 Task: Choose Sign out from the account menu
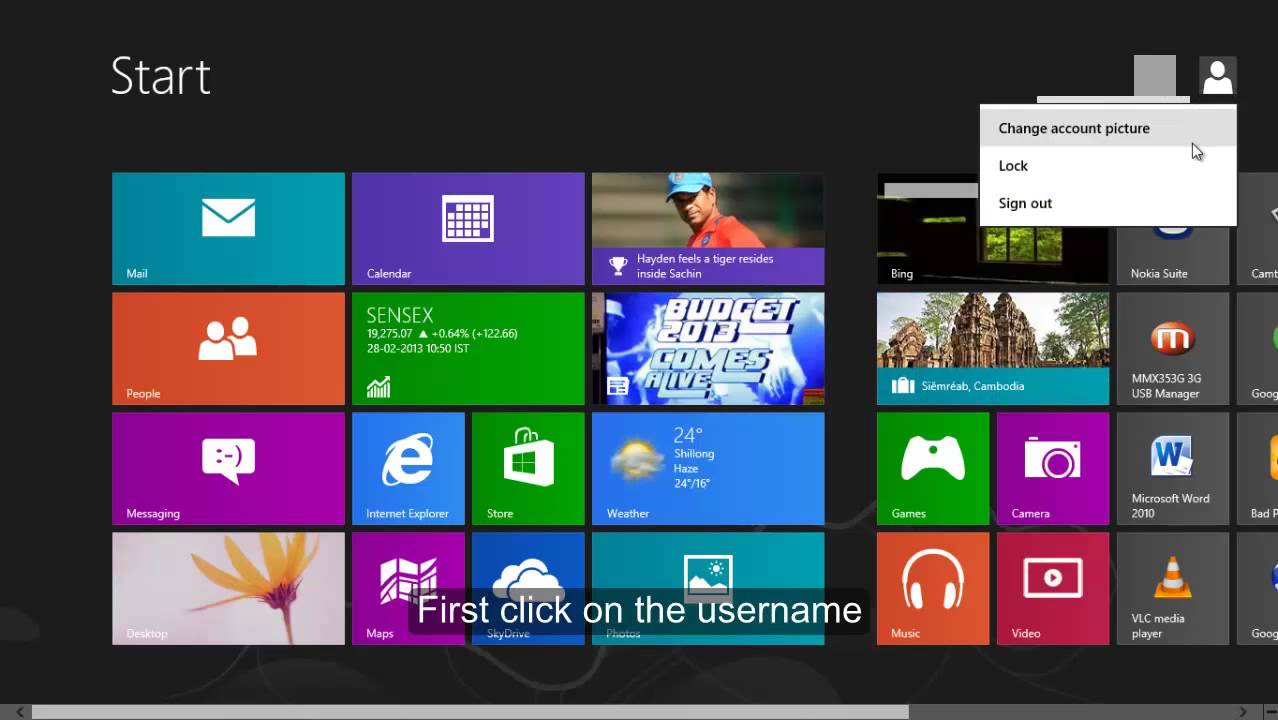point(1108,203)
